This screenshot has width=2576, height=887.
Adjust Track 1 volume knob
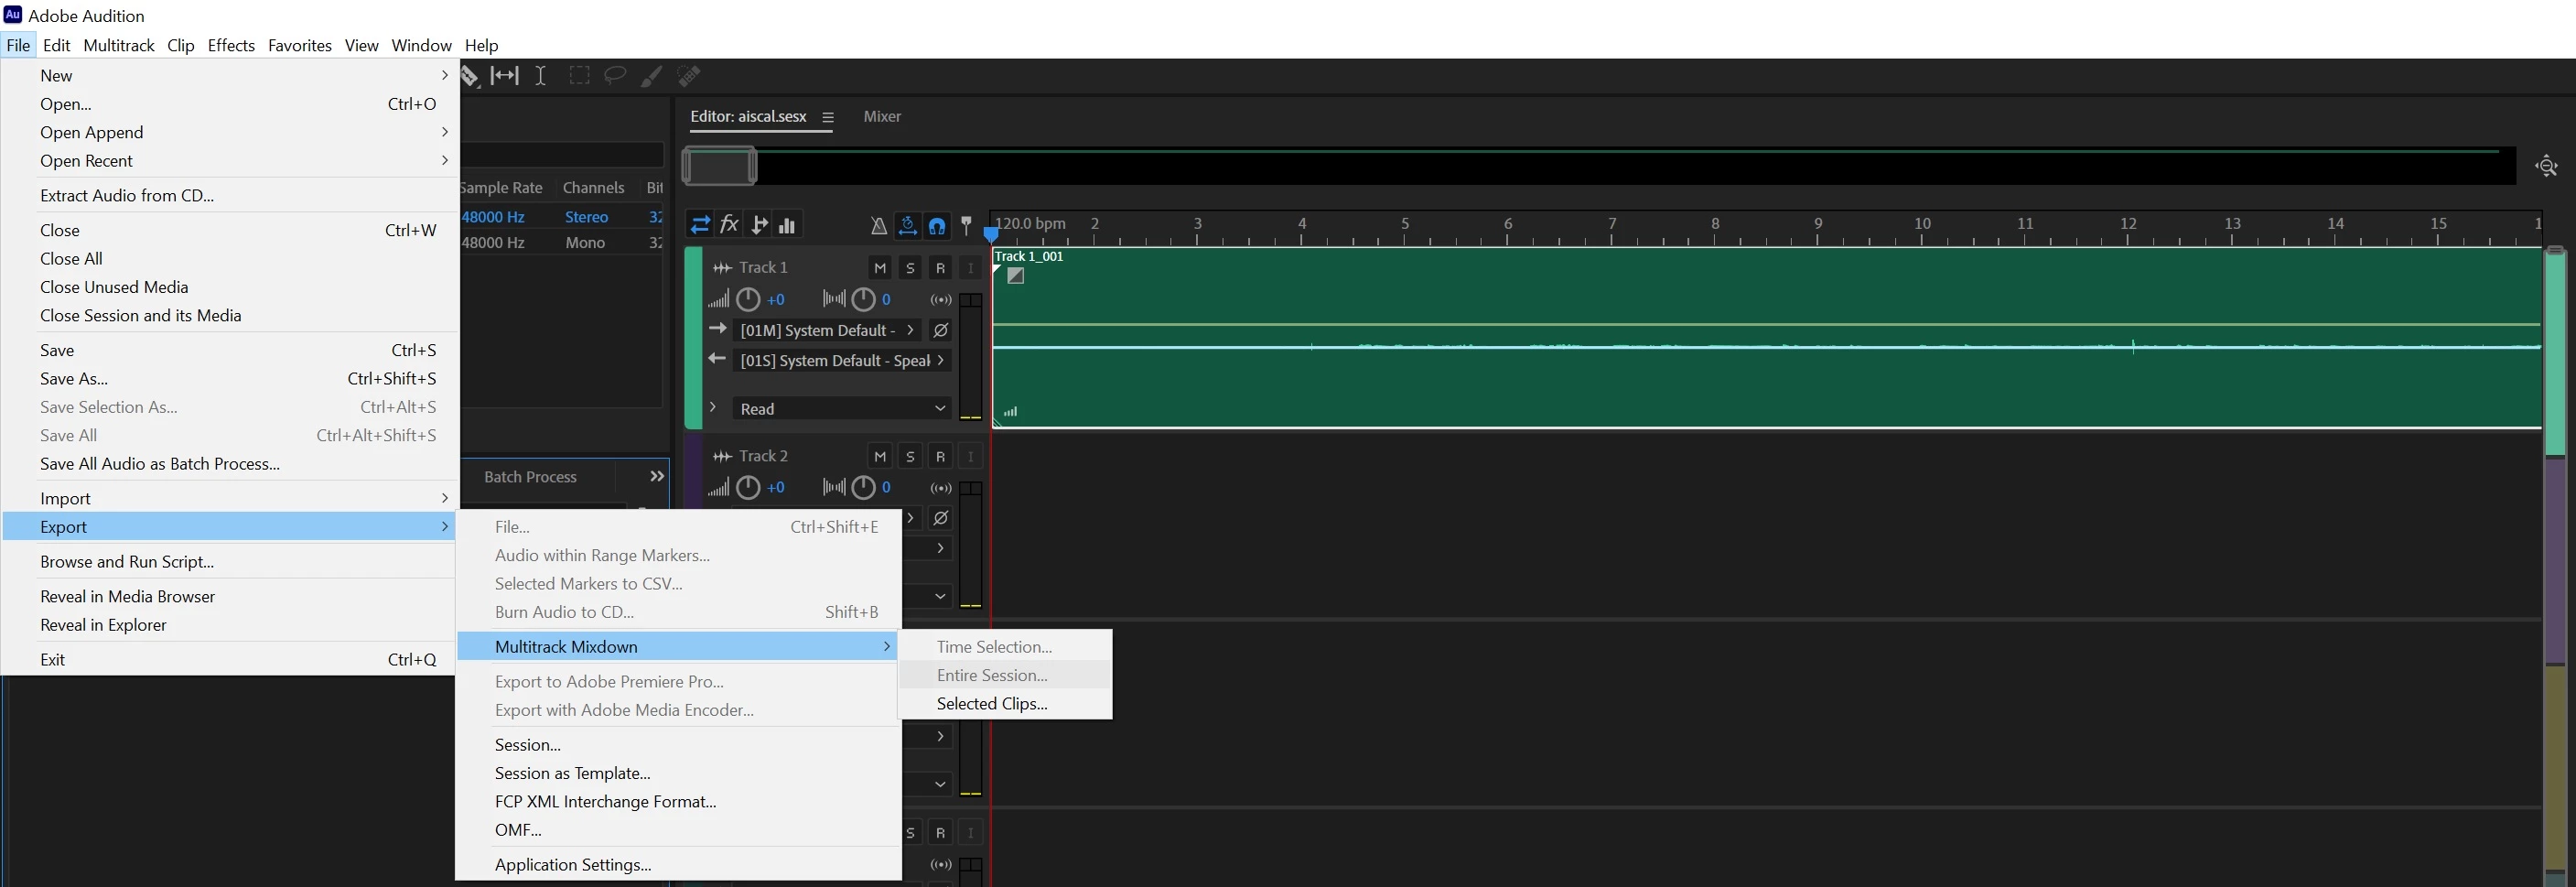point(748,299)
